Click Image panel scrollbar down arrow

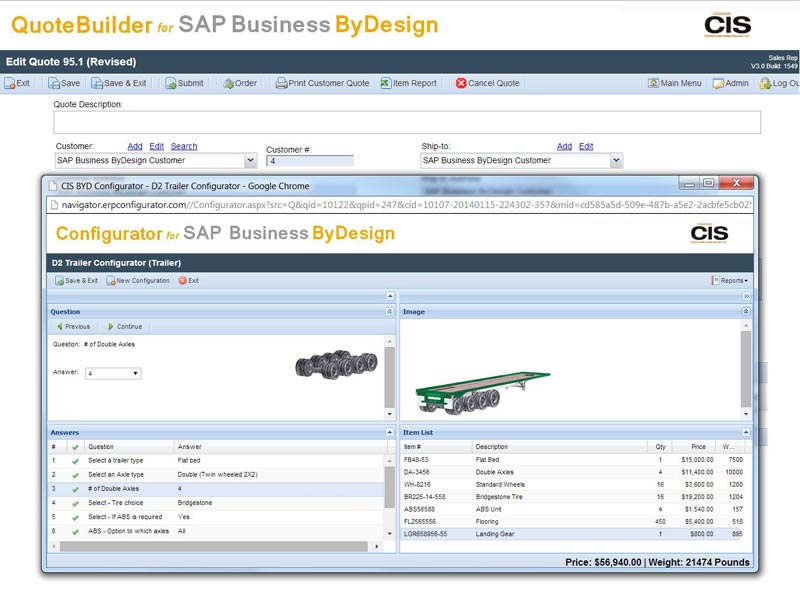(x=746, y=414)
